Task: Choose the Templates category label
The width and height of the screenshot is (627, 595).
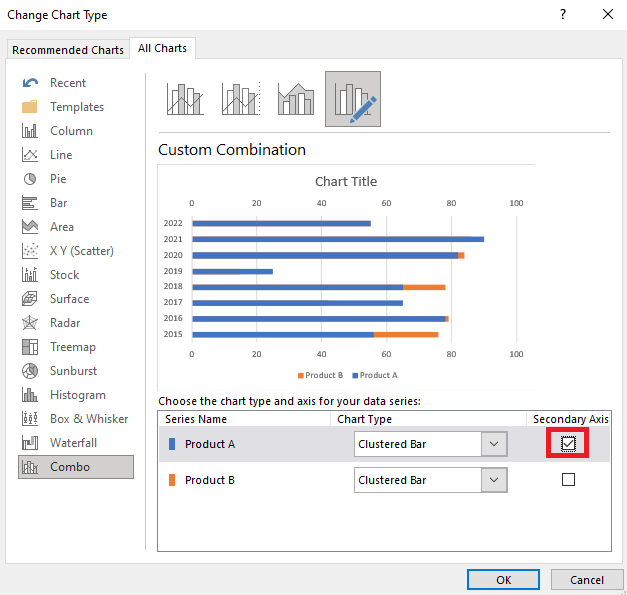Action: tap(77, 107)
